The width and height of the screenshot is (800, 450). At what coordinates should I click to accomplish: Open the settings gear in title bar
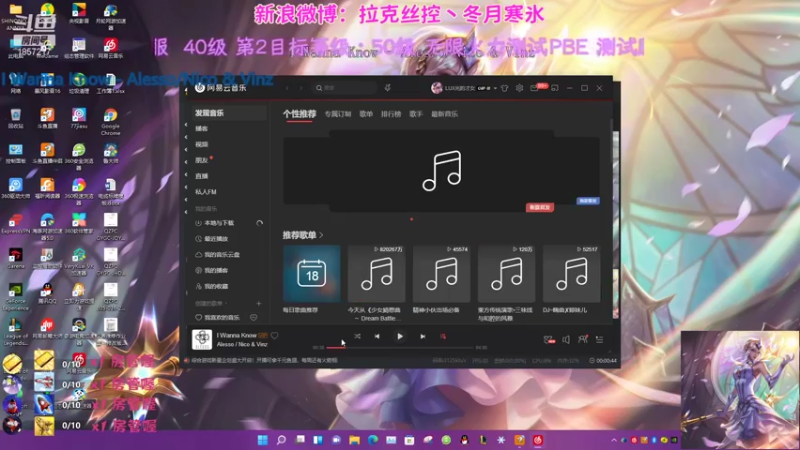519,88
